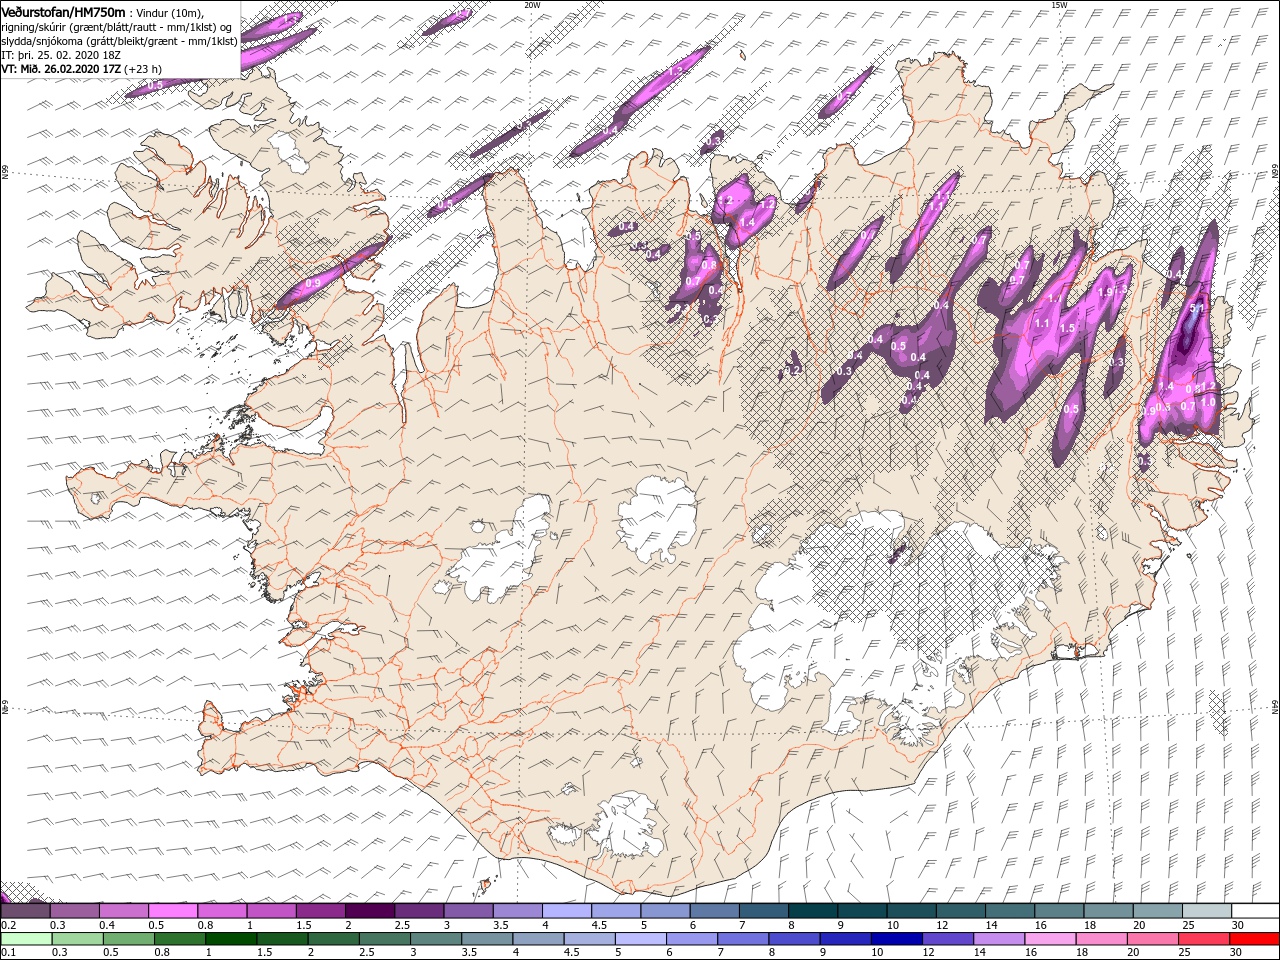Click the '0.2' label starting the snow legend
Screen dimensions: 1280x960
pyautogui.click(x=9, y=925)
